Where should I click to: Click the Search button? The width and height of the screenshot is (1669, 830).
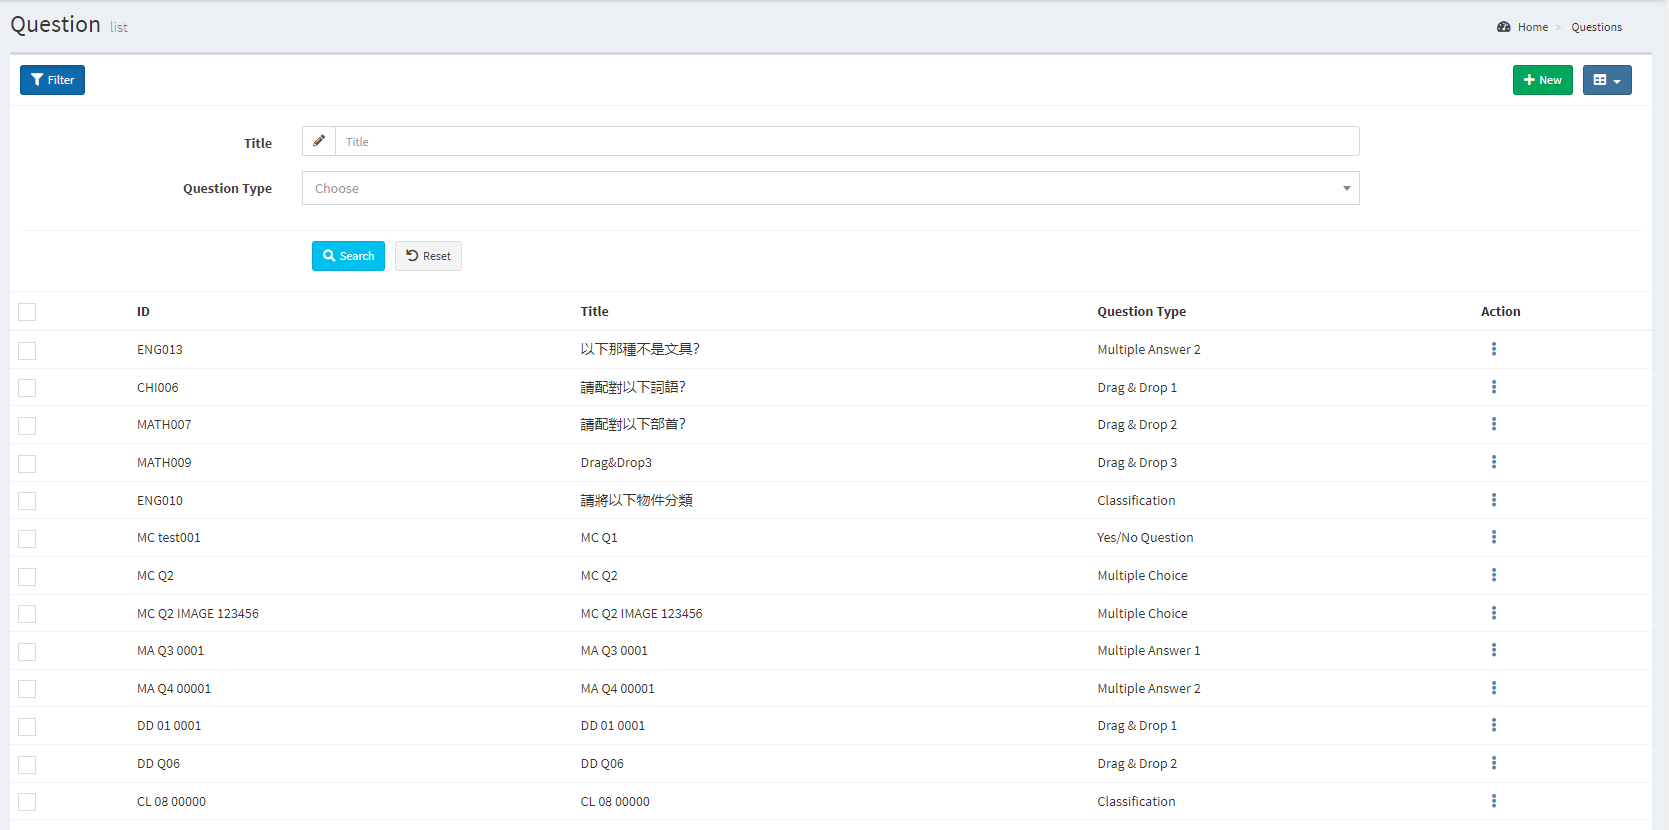[x=348, y=256]
